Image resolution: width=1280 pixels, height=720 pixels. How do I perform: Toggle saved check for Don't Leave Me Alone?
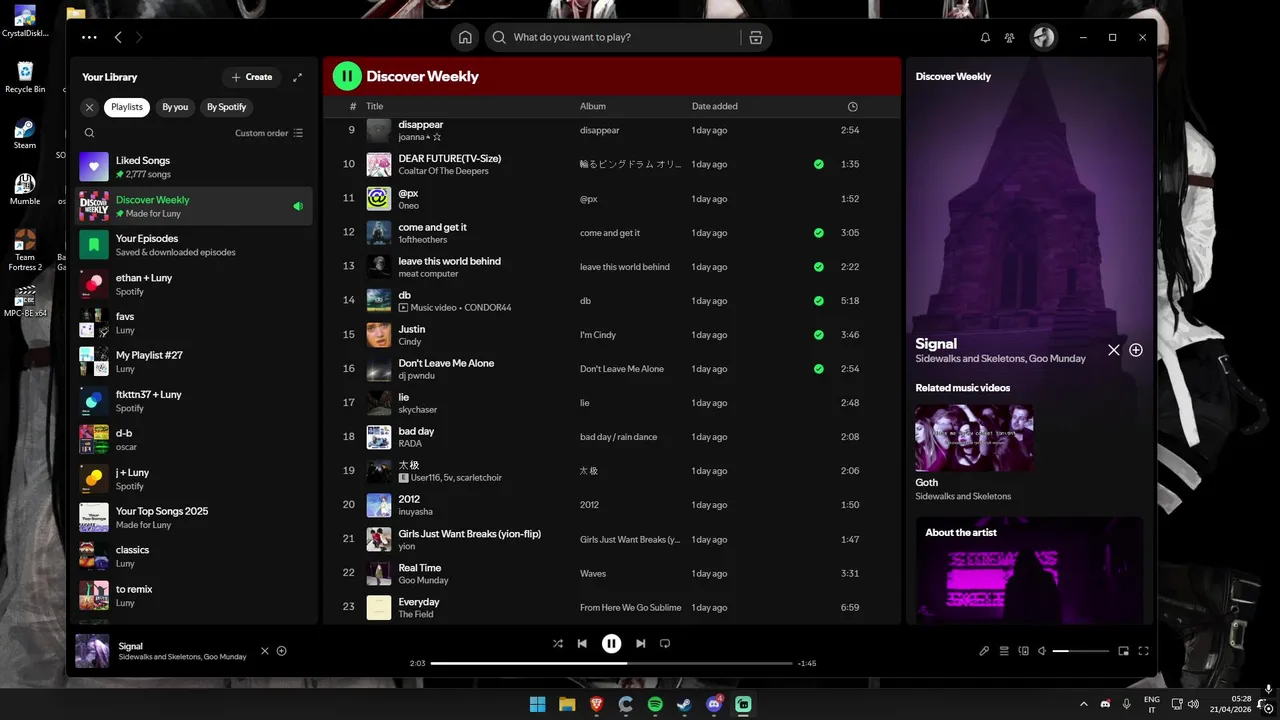point(819,369)
